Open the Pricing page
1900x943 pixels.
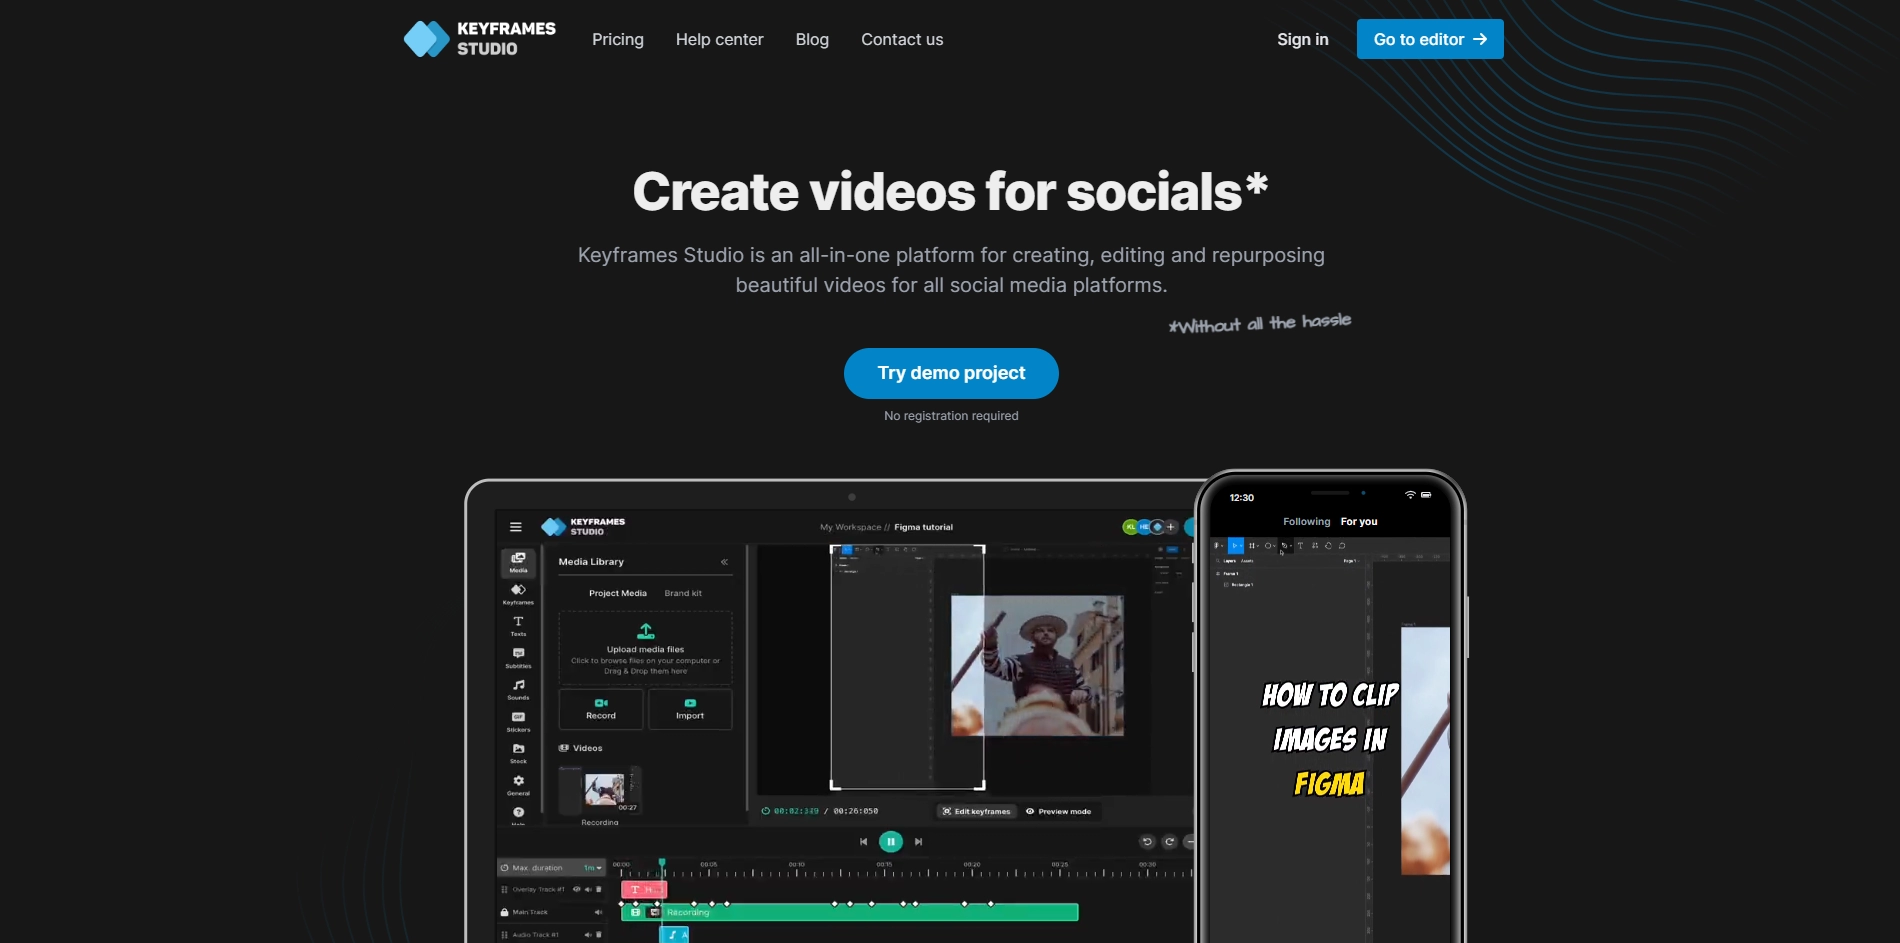[617, 40]
